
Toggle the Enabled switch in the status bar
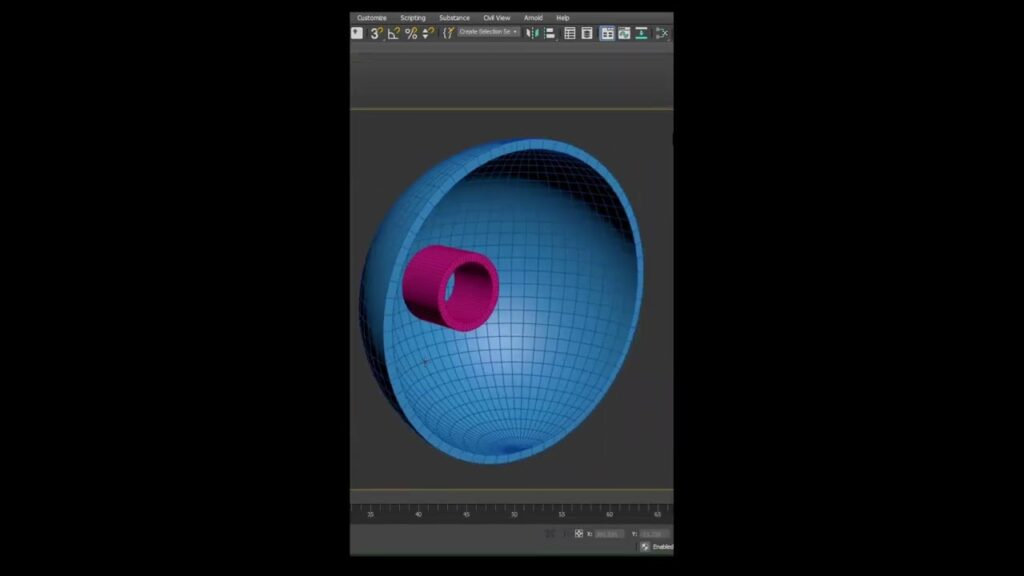[645, 547]
